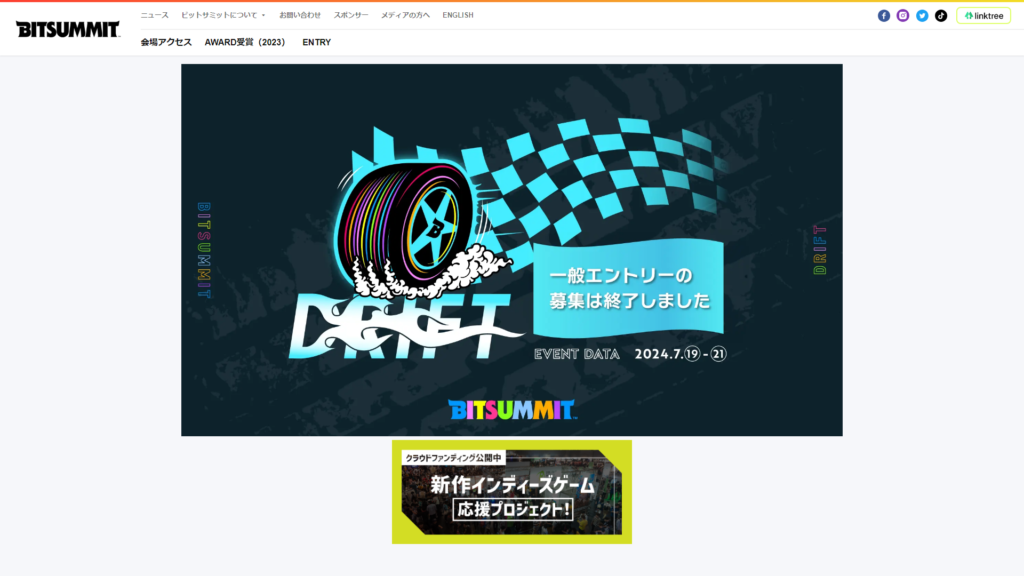Viewport: 1024px width, 576px height.
Task: Open the ニュース menu item
Action: (155, 15)
